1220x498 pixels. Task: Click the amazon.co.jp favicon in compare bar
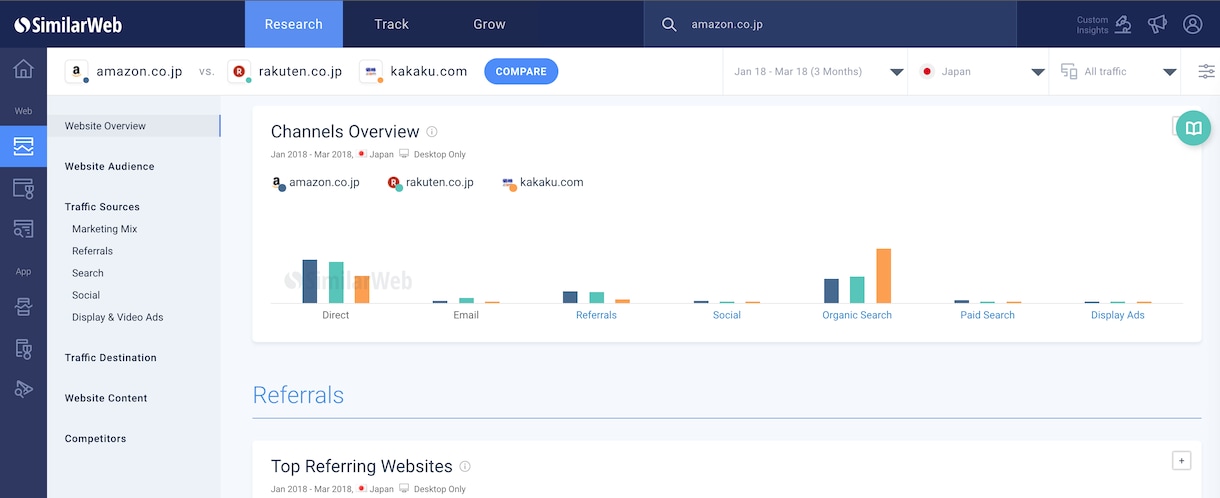[x=77, y=72]
